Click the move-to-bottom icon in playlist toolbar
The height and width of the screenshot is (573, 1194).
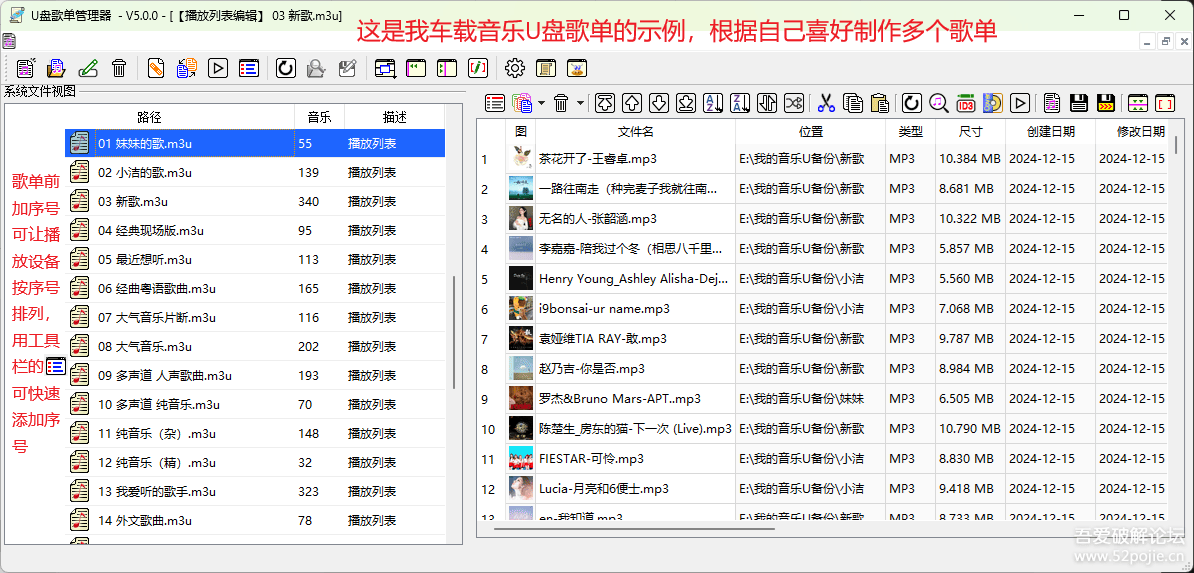coord(686,102)
